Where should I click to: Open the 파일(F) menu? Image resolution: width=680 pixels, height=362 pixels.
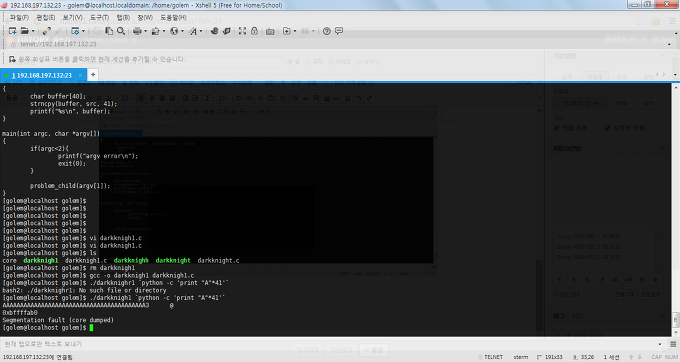(x=19, y=17)
